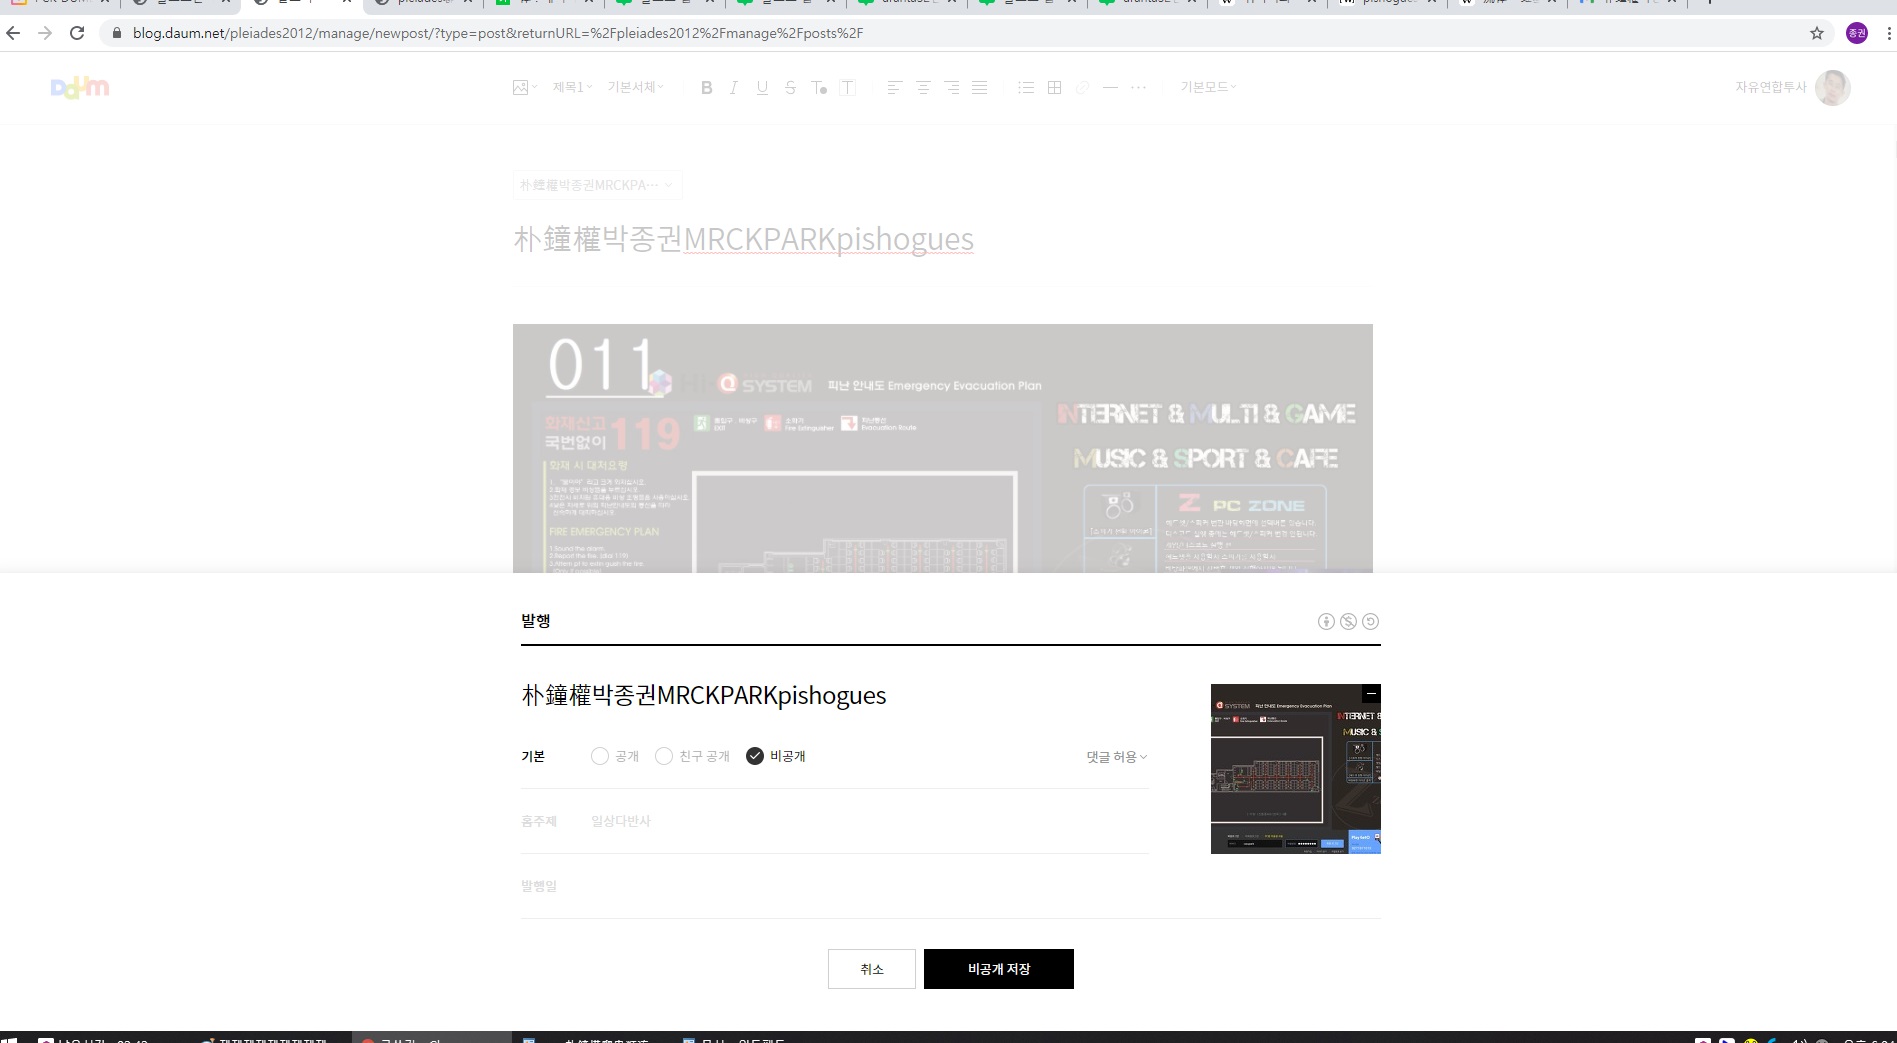
Task: Toggle Italic formatting in editor toolbar
Action: (734, 88)
